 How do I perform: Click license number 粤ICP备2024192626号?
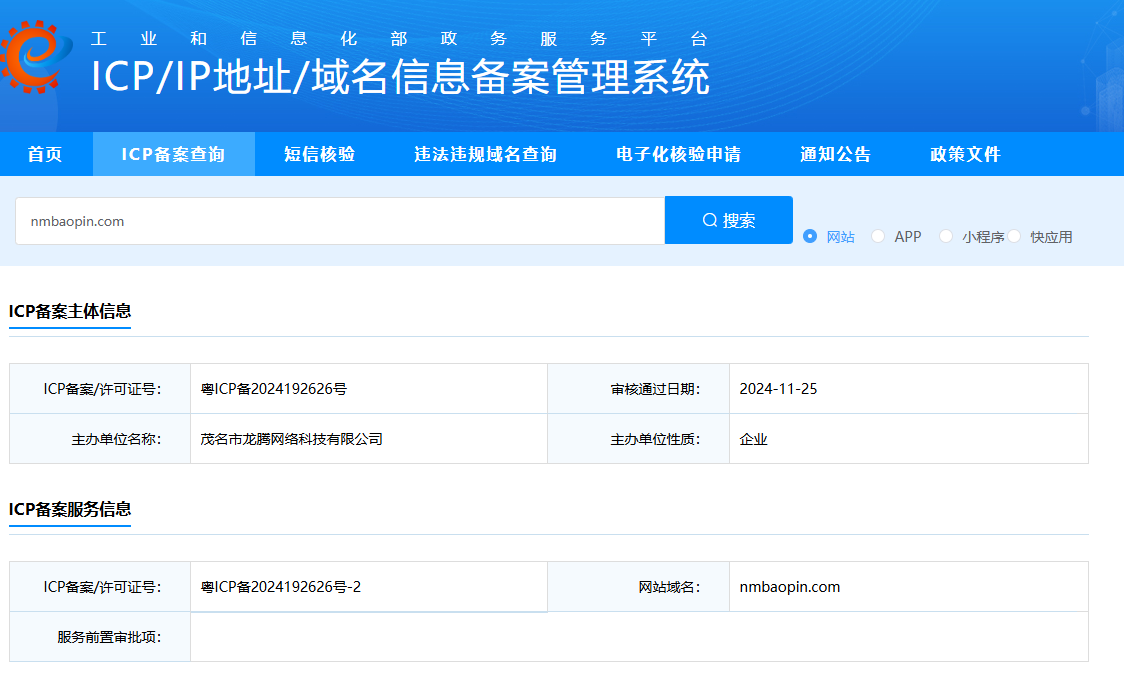[x=274, y=389]
